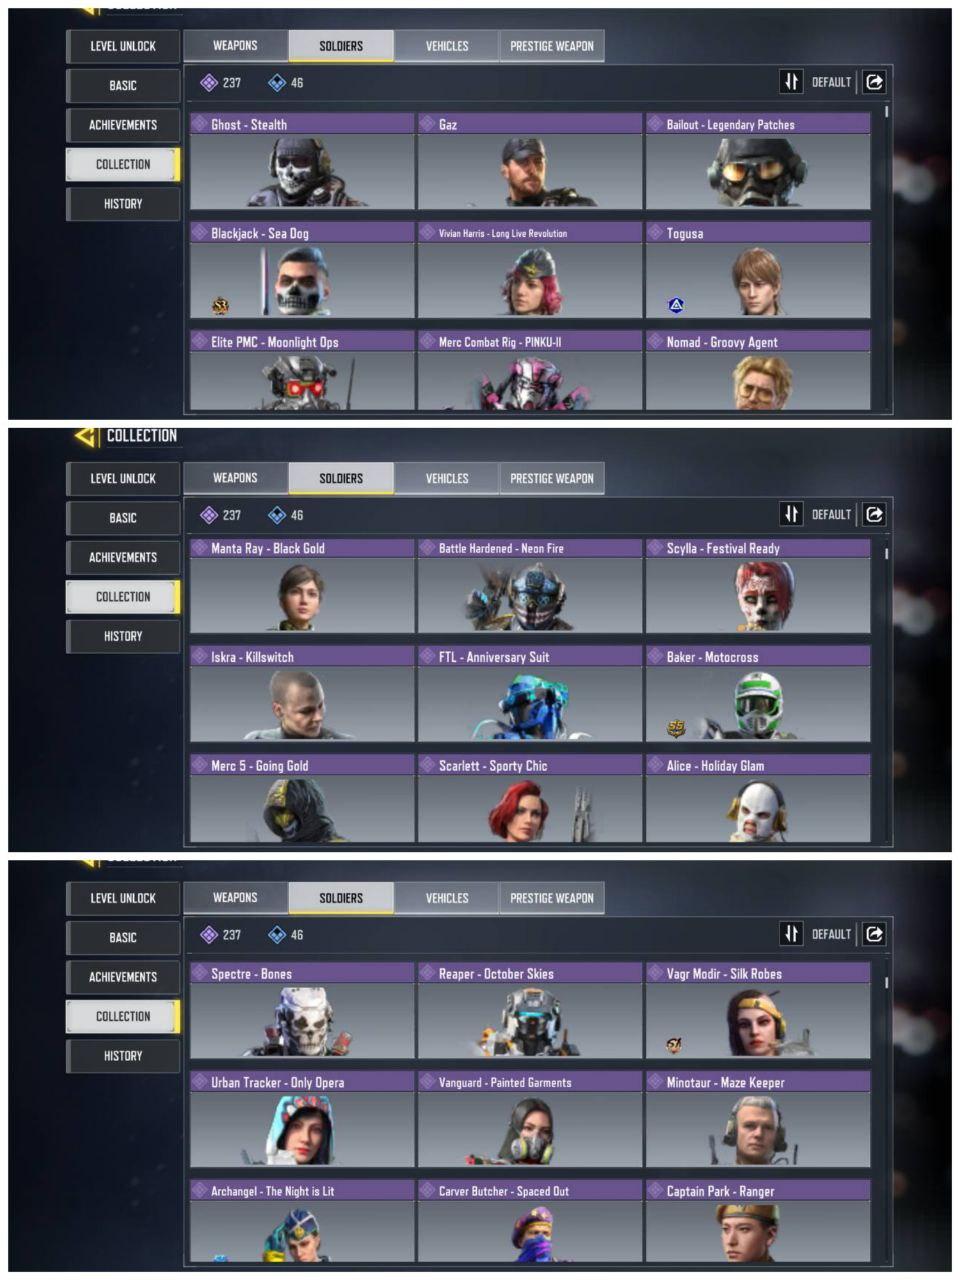Click the S5 badge on Baker - Motocross card
The image size is (960, 1280).
[x=676, y=730]
